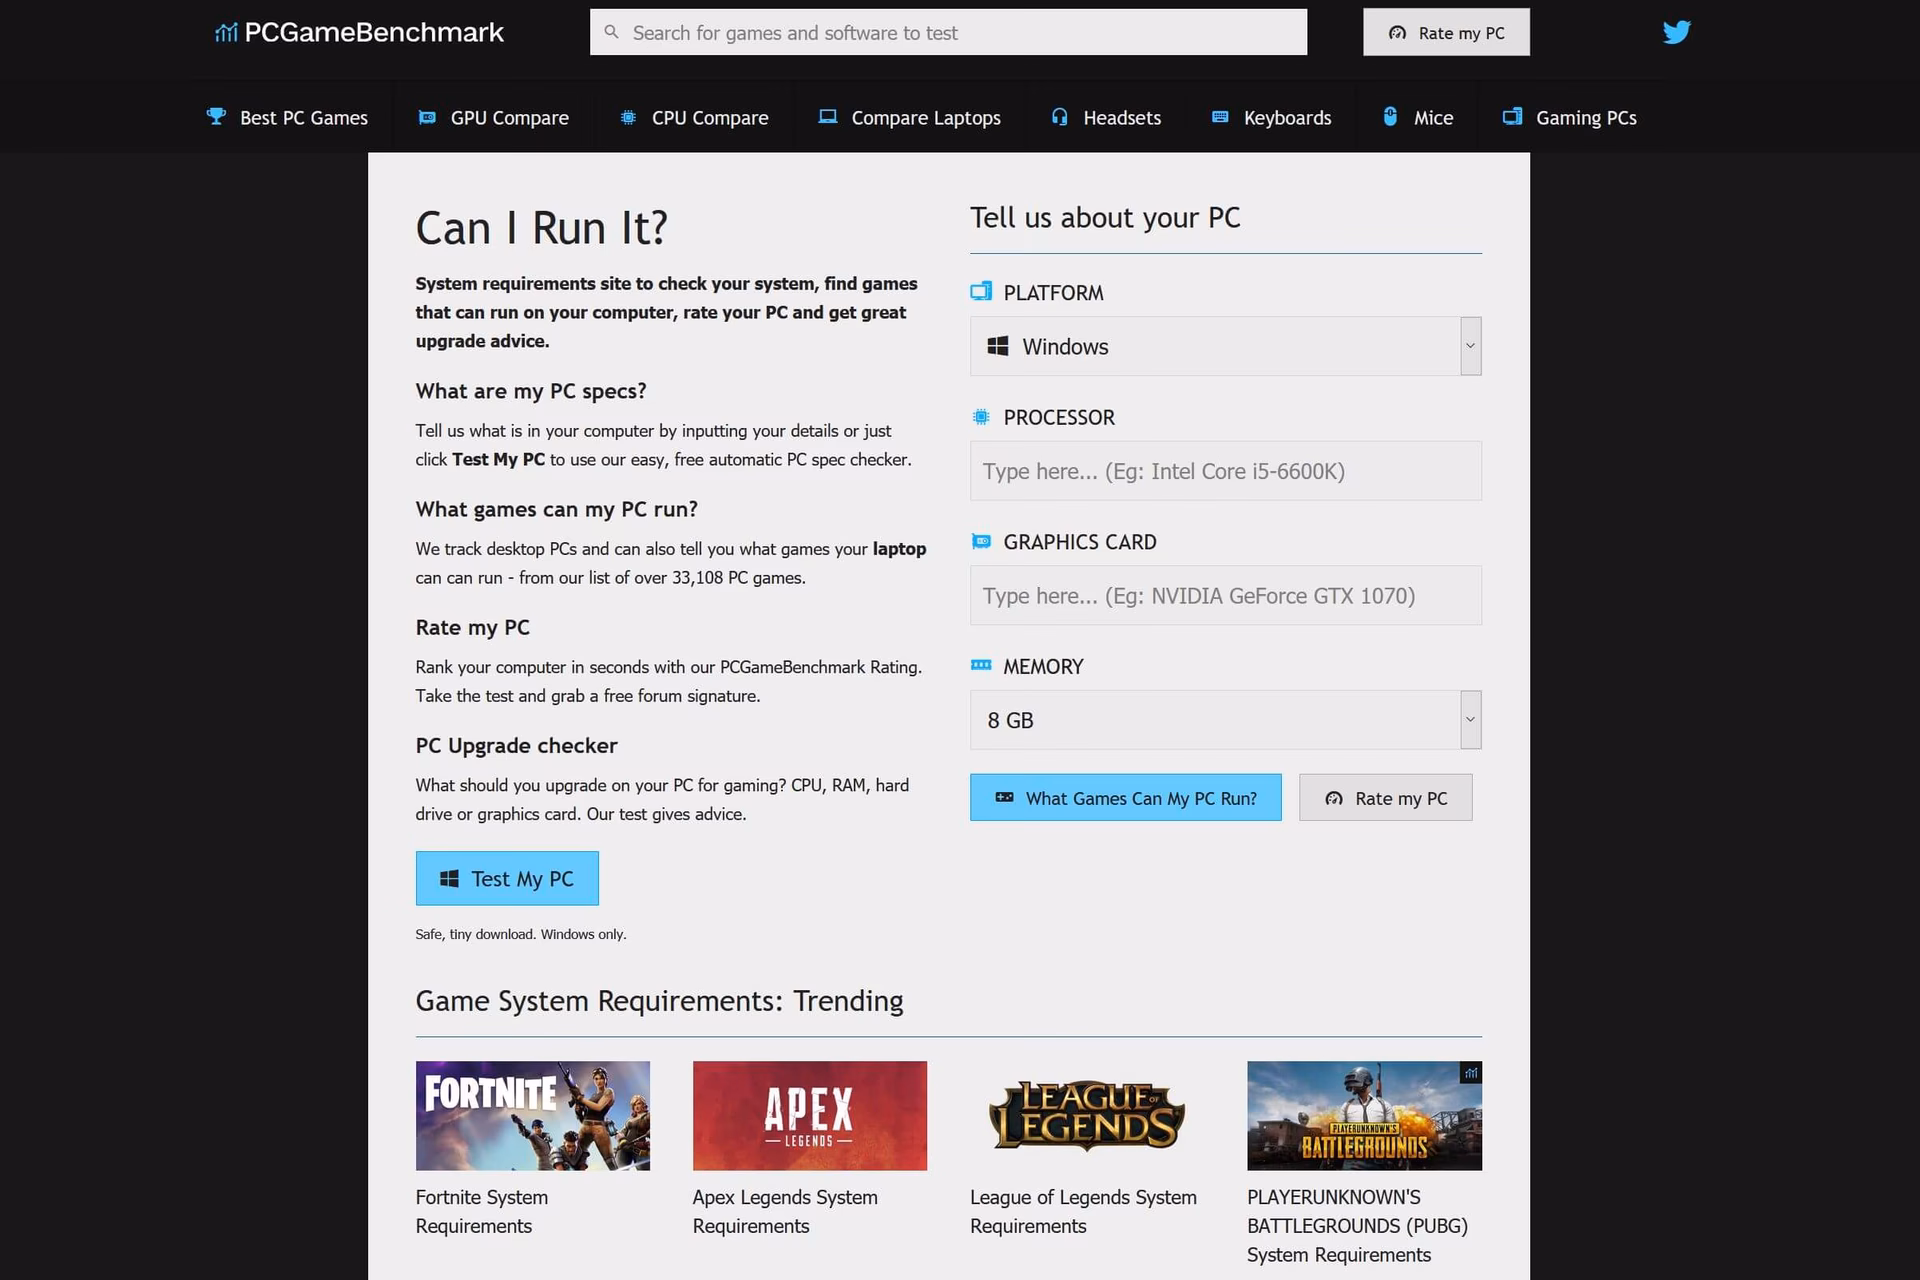
Task: Open Keyboards navigation item
Action: (1271, 117)
